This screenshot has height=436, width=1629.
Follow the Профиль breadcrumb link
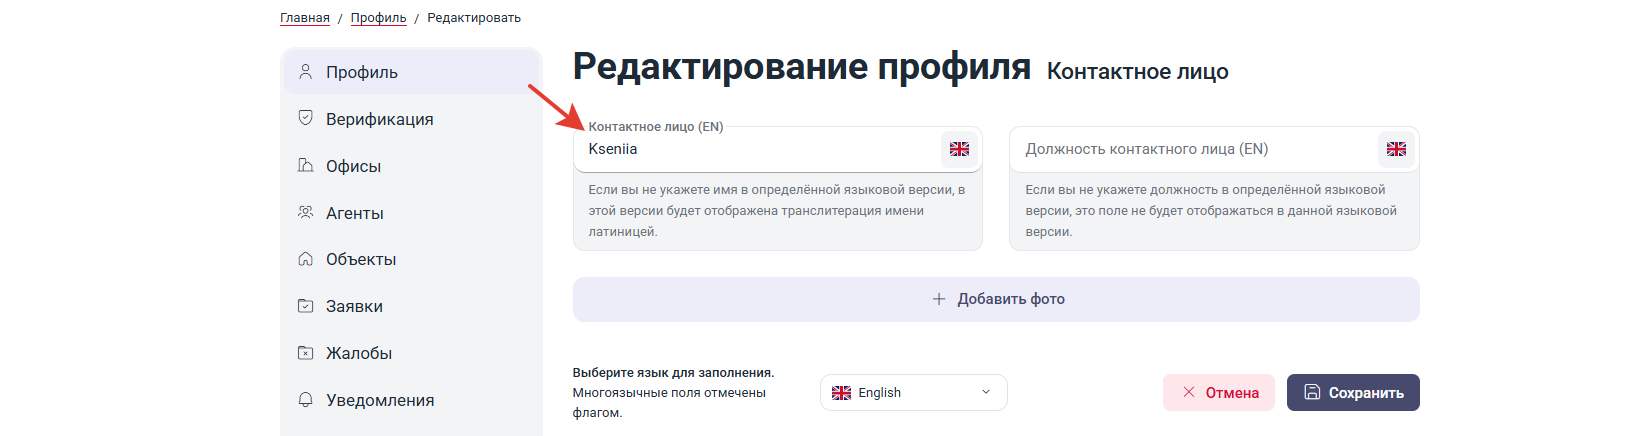pyautogui.click(x=378, y=18)
